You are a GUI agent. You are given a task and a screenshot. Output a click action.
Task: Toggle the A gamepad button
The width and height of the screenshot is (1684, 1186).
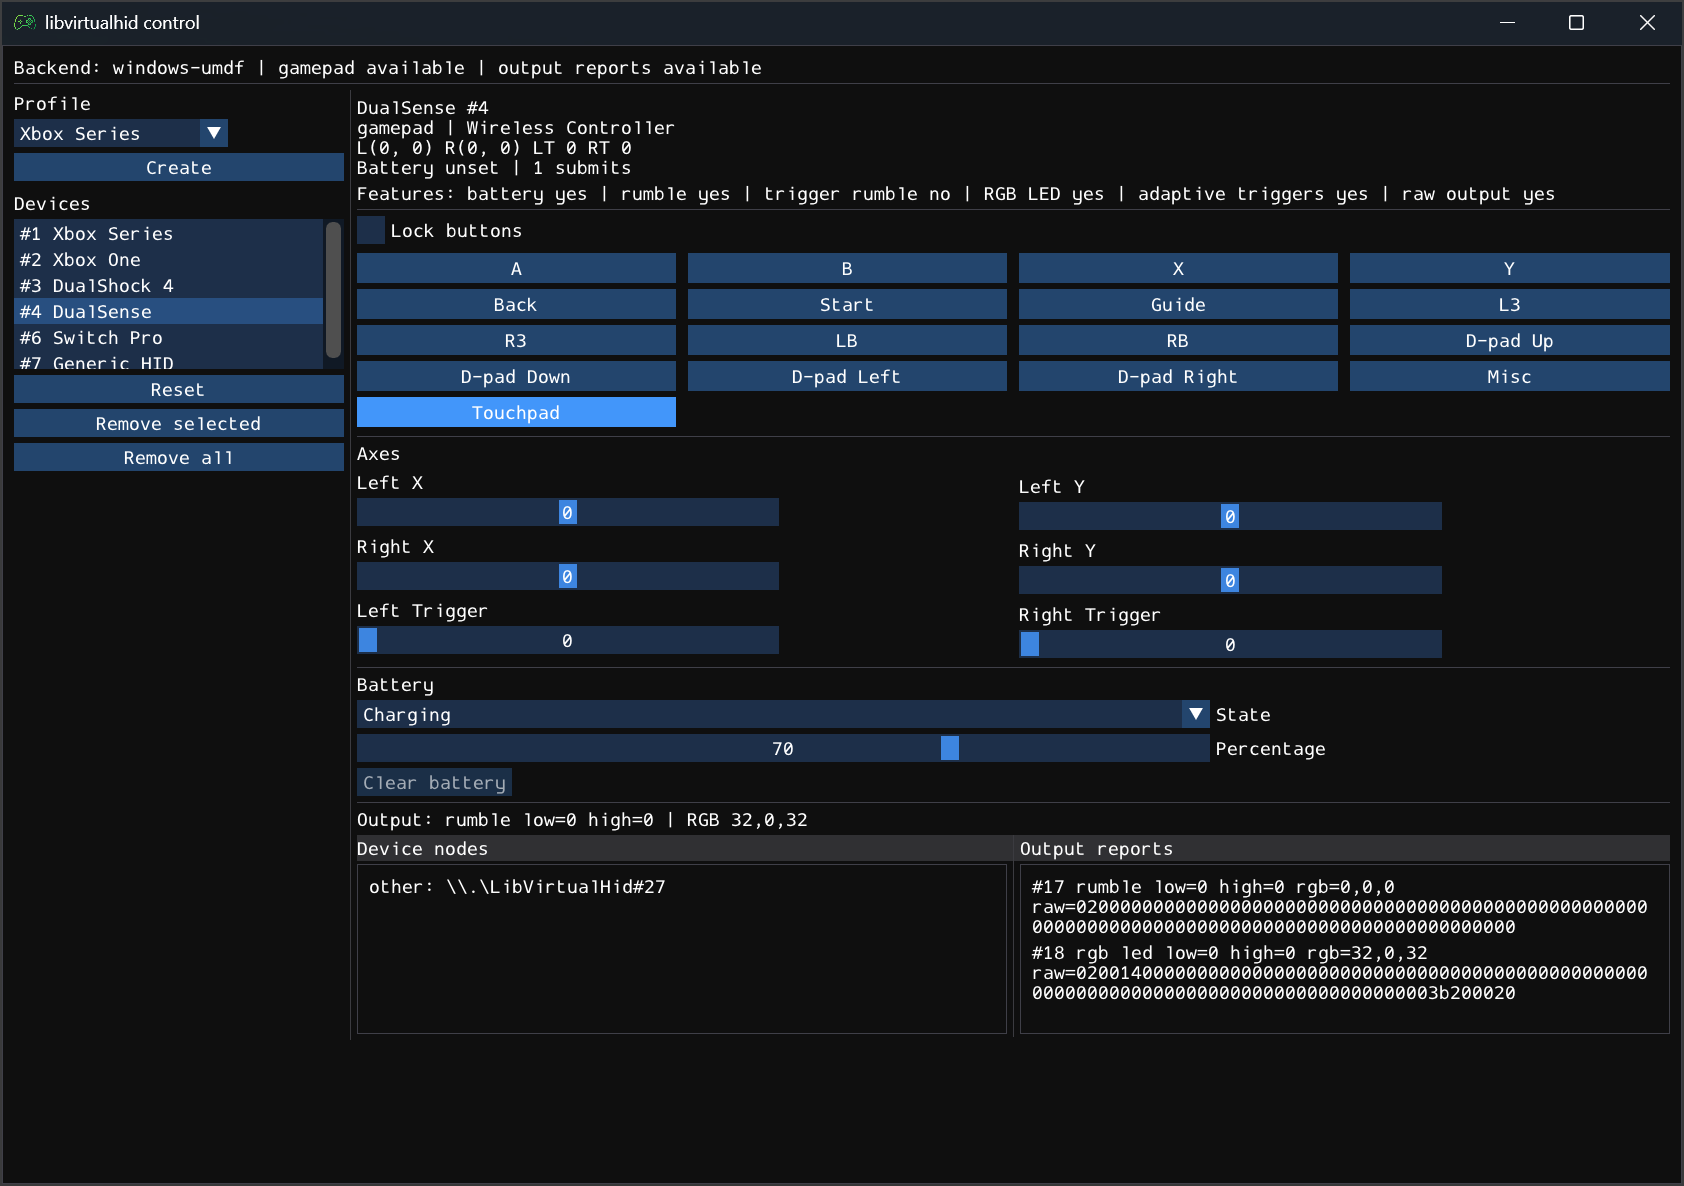click(x=516, y=268)
